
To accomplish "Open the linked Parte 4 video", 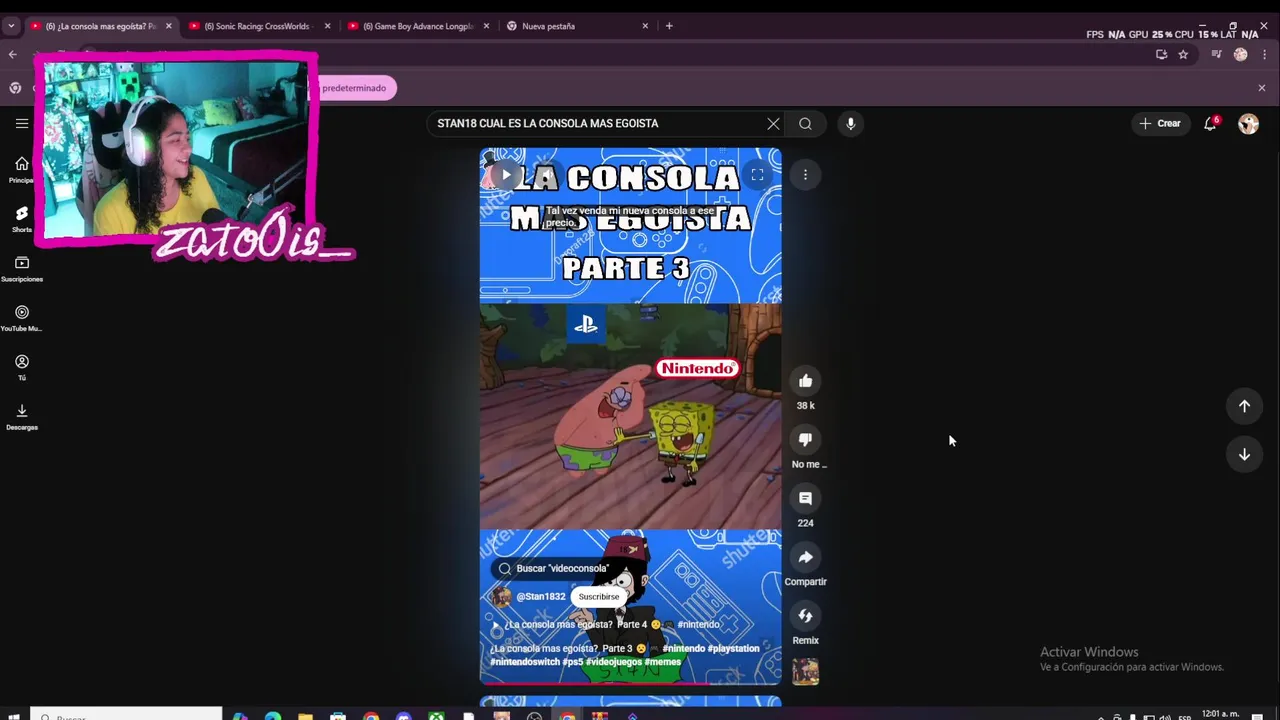I will pos(605,625).
